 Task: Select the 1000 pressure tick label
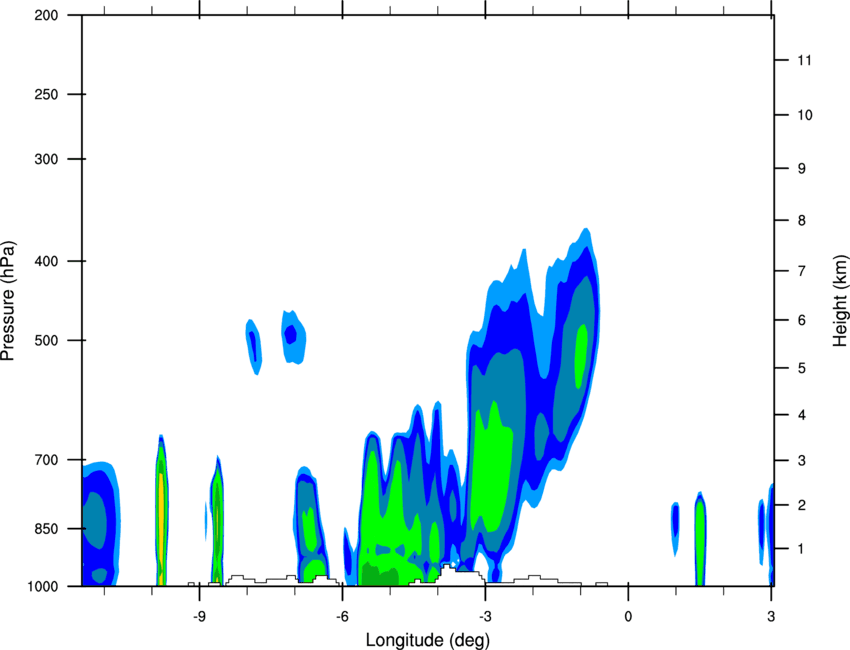coord(42,586)
